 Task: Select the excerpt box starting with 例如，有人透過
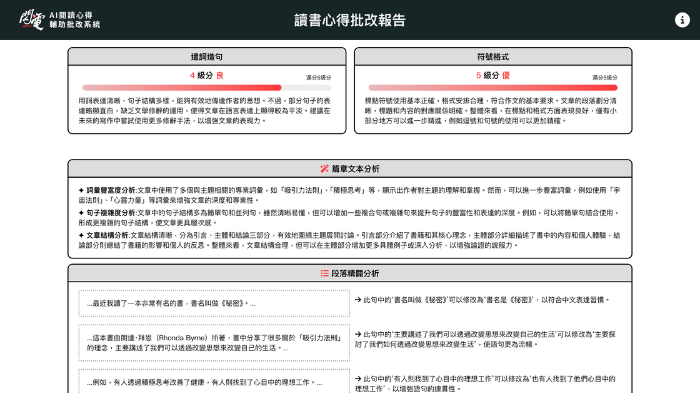coord(214,382)
